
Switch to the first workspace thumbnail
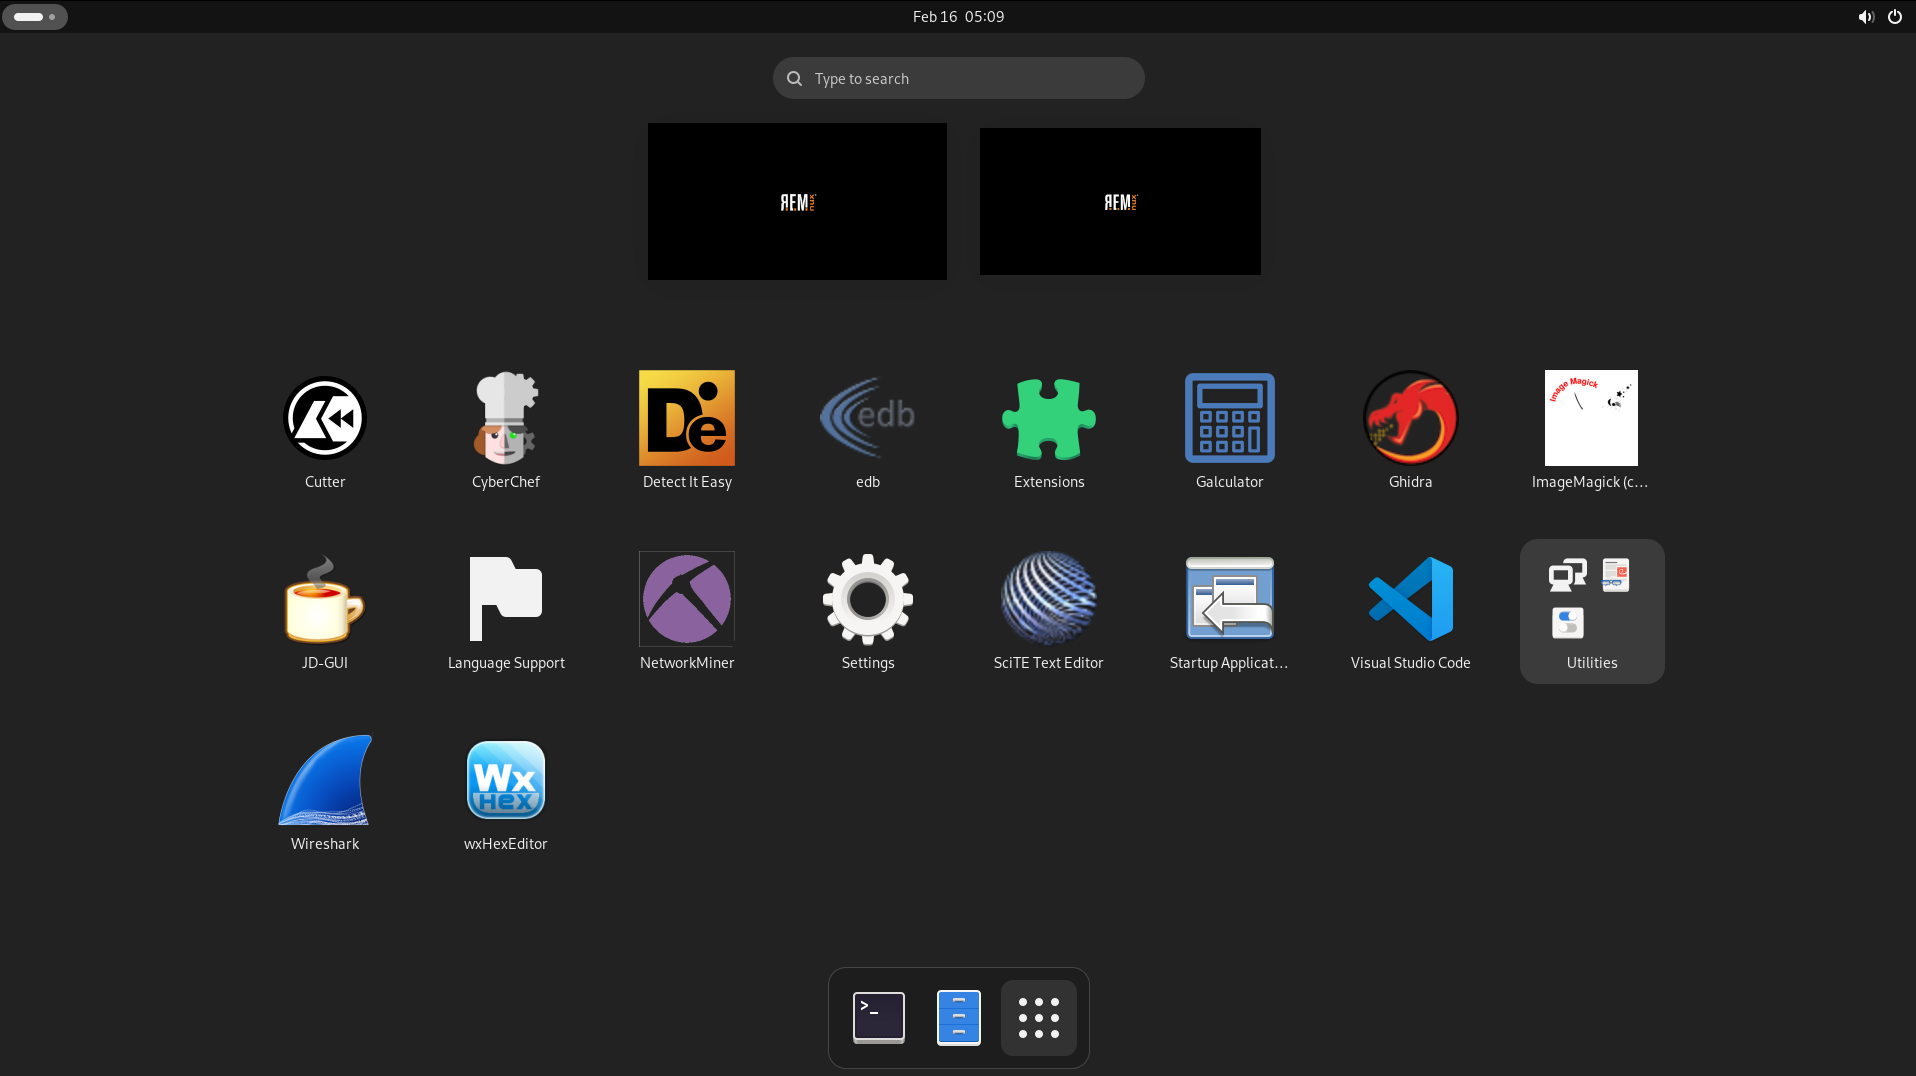pyautogui.click(x=797, y=201)
